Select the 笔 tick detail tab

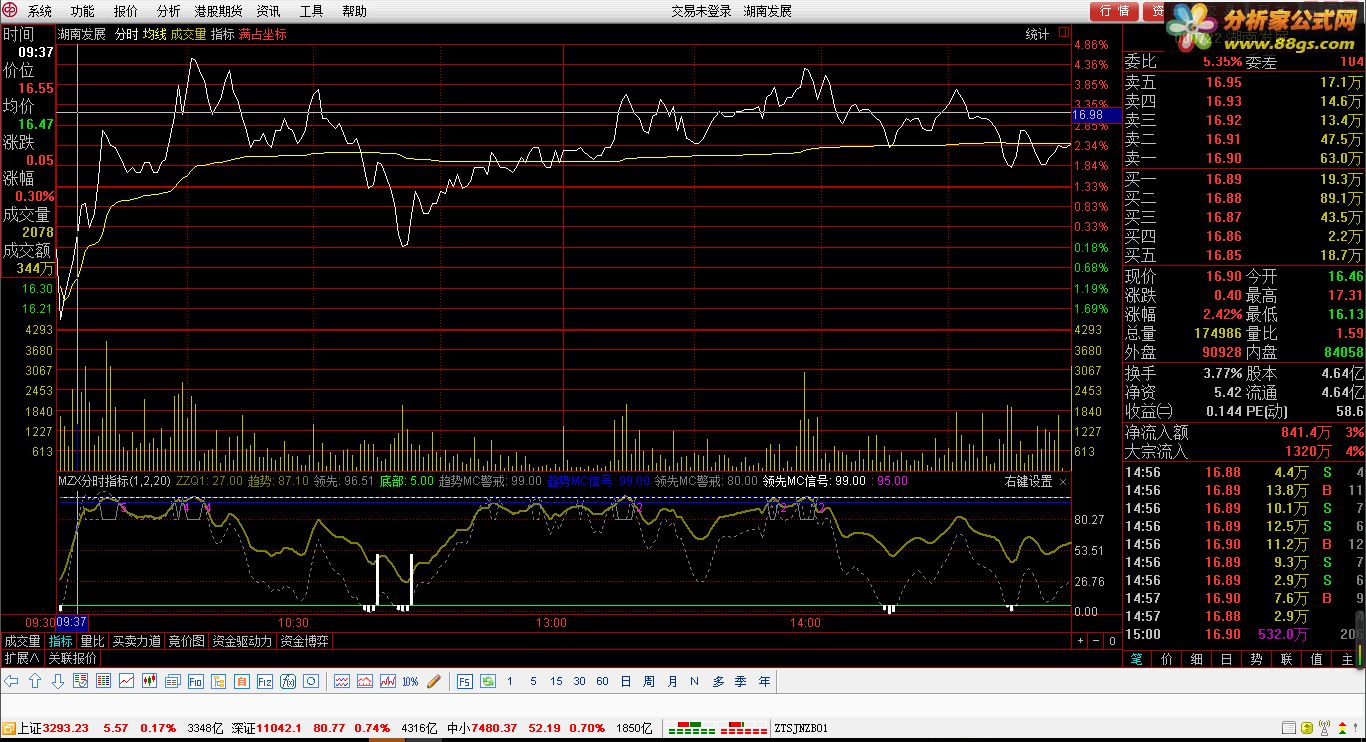point(1136,658)
